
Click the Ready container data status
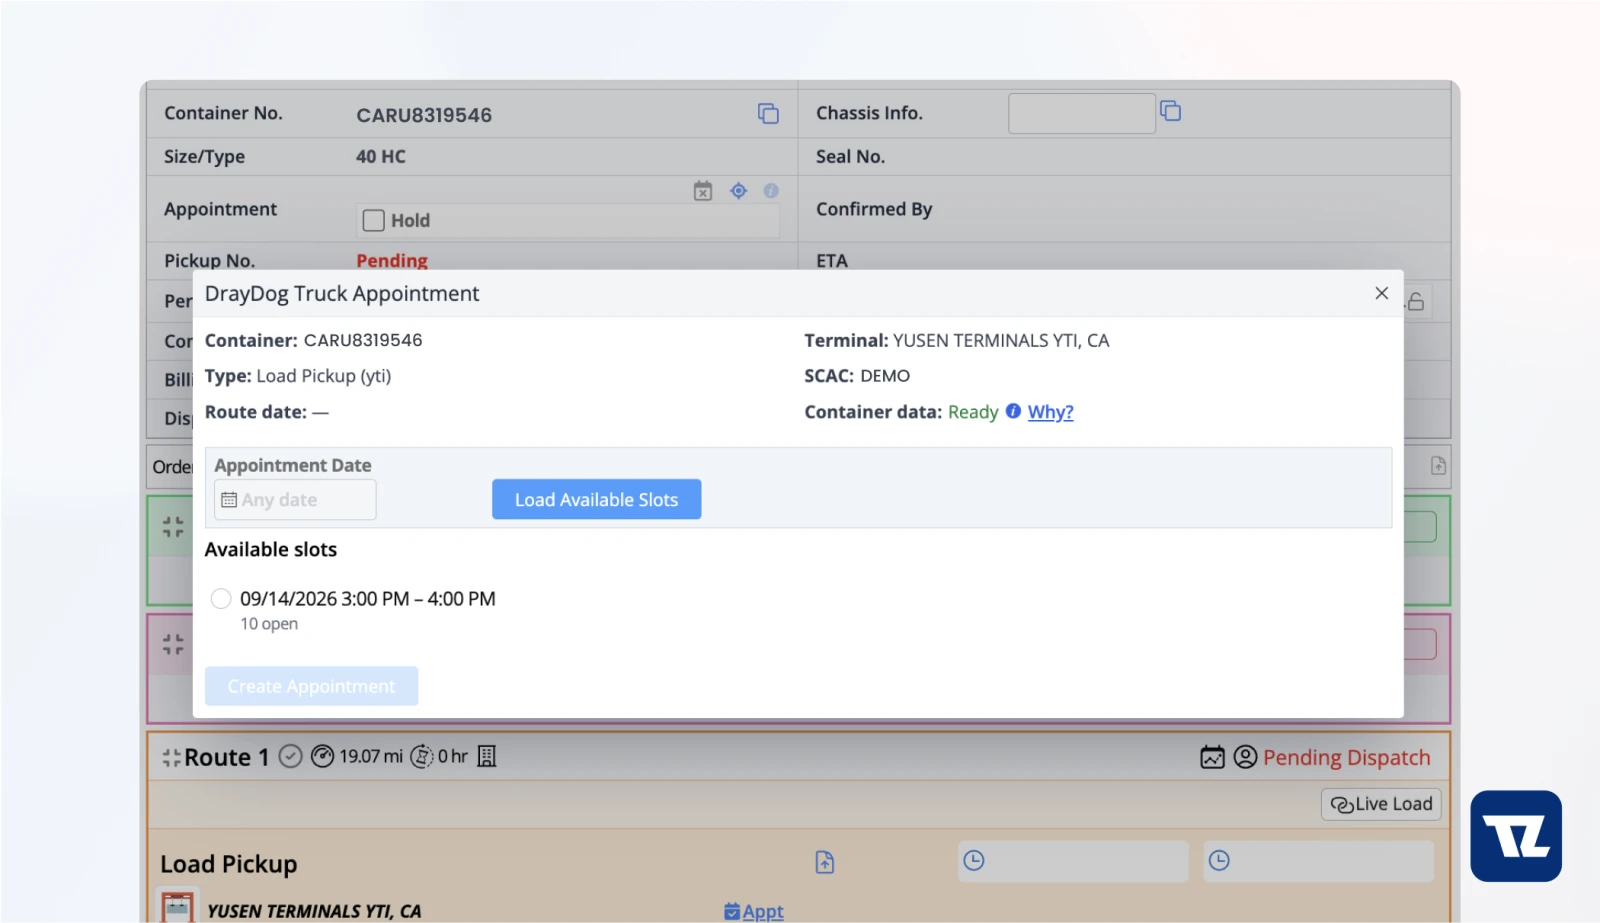pos(973,412)
